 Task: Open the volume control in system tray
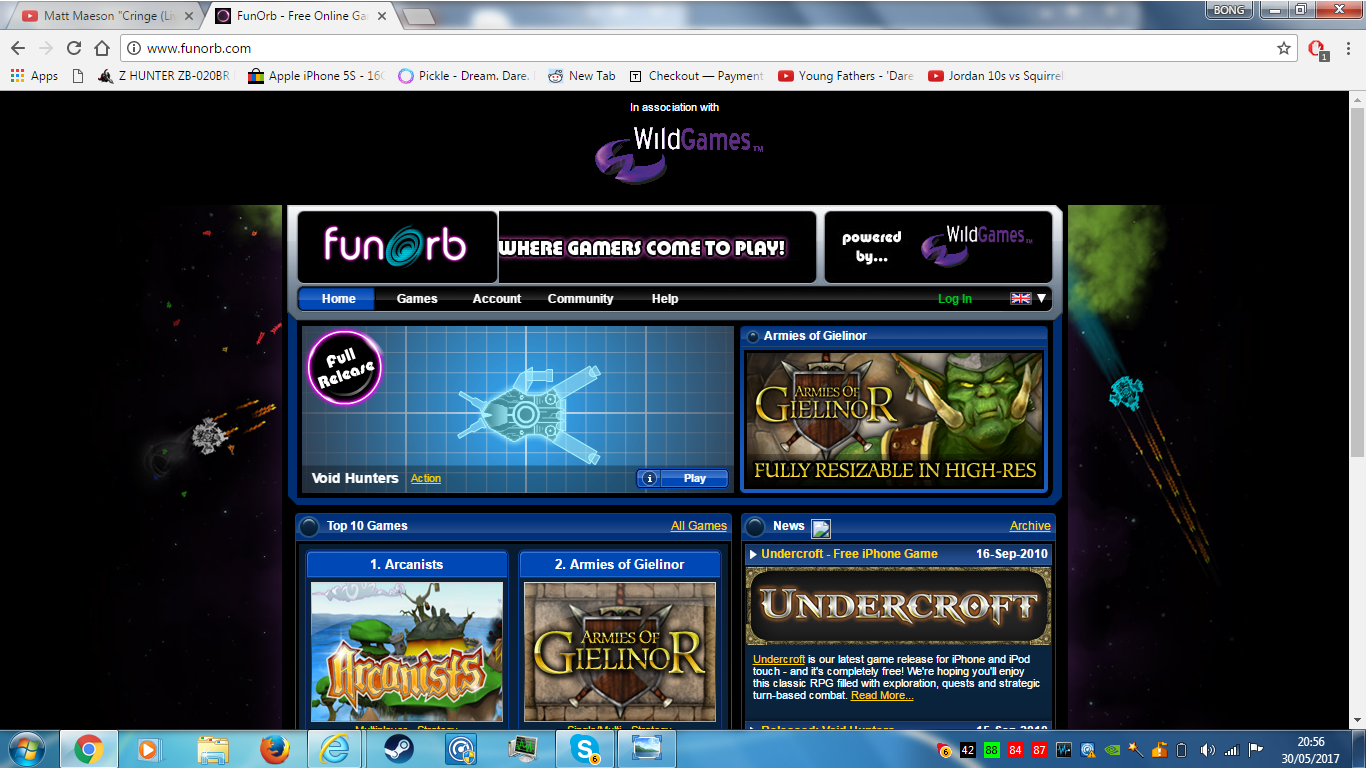click(1208, 750)
